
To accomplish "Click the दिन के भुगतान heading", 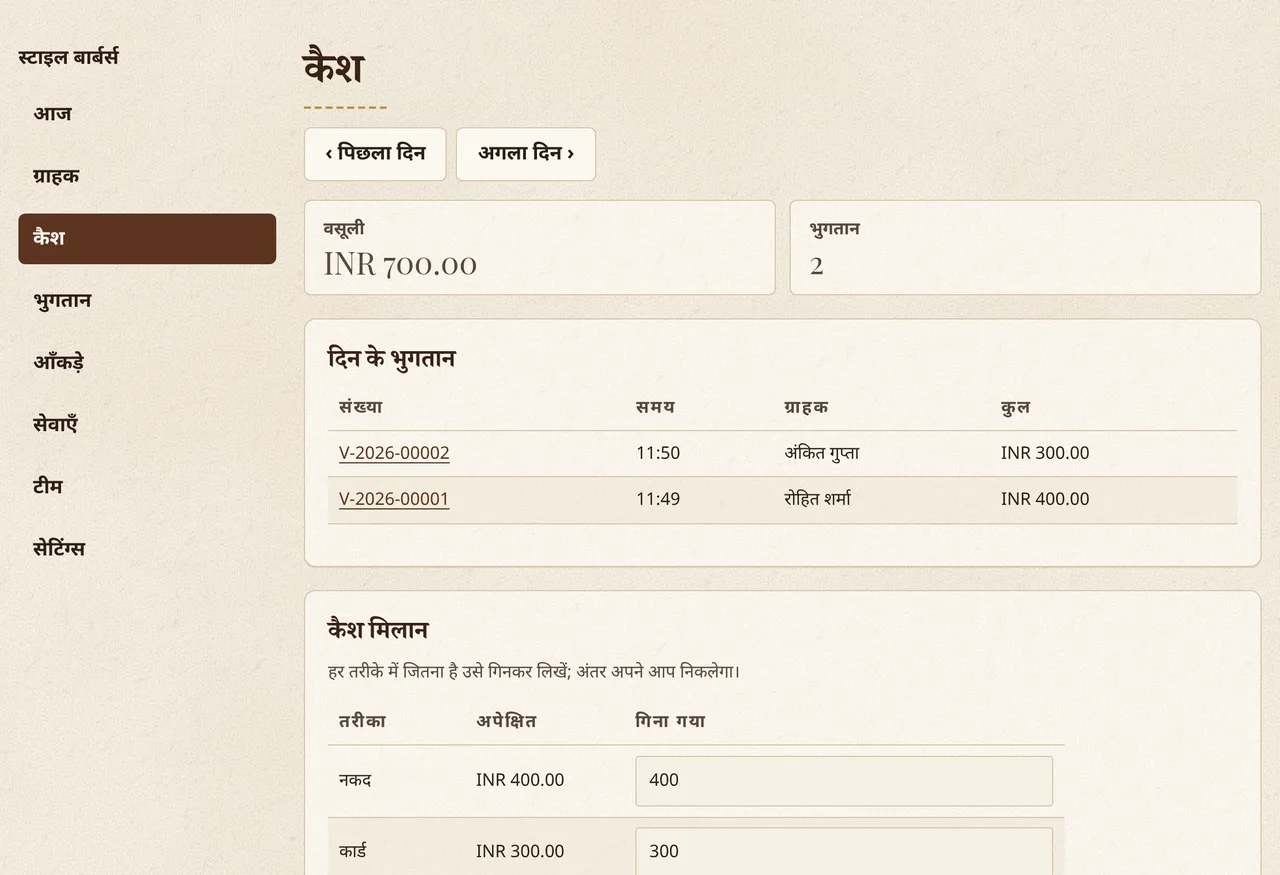I will tap(391, 357).
